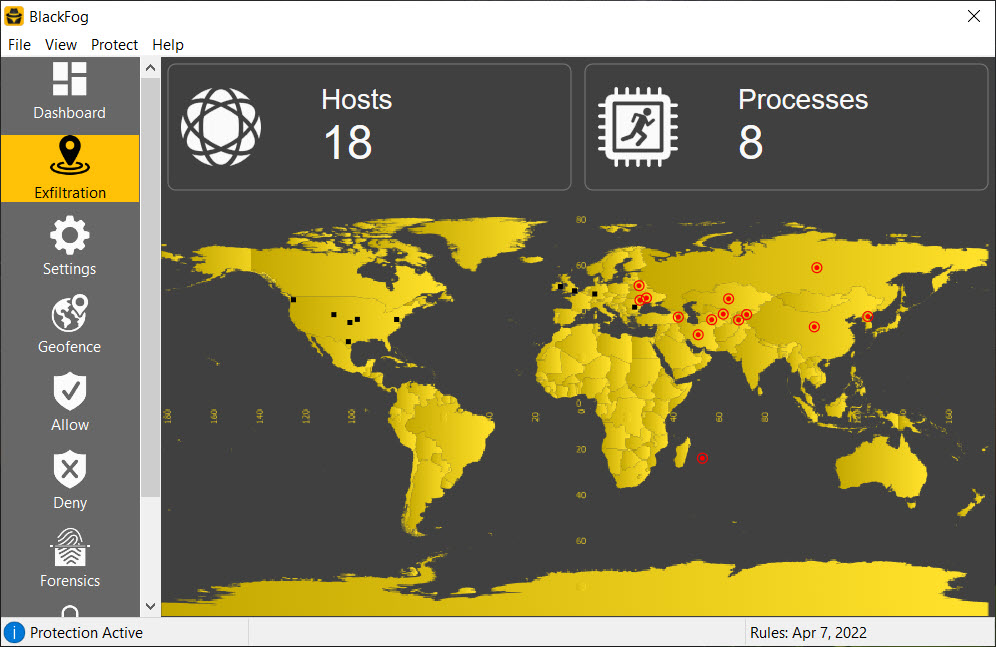Click the Hosts count 18
The width and height of the screenshot is (996, 647).
[x=347, y=142]
